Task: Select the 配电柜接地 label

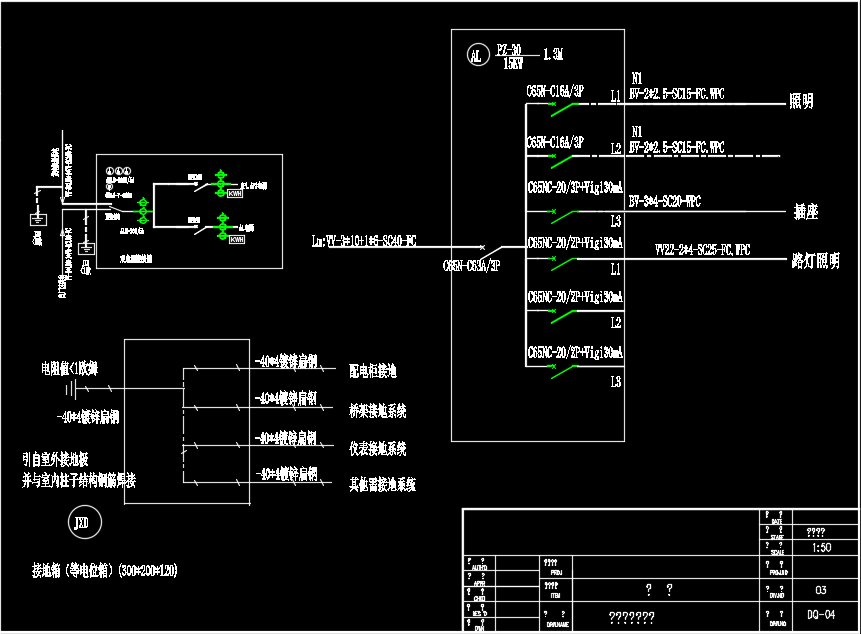Action: pyautogui.click(x=373, y=371)
